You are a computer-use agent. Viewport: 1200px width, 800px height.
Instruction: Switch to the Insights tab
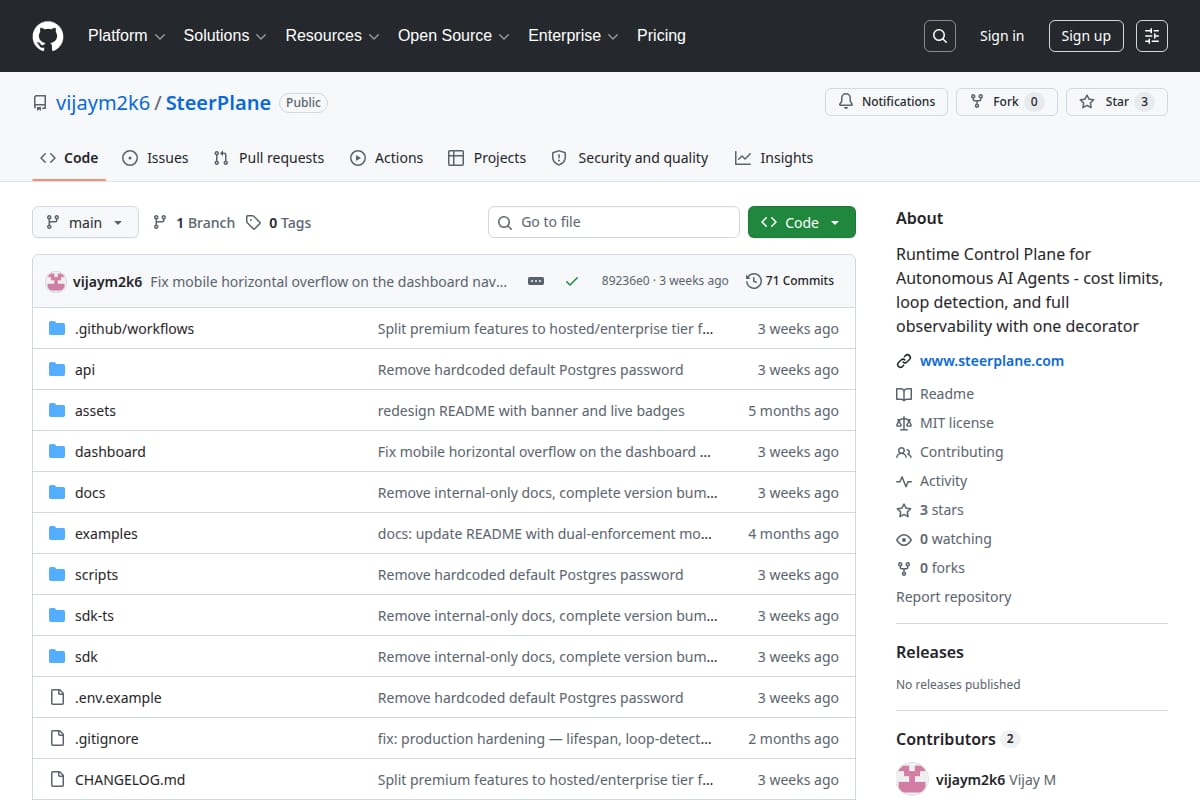pos(774,158)
